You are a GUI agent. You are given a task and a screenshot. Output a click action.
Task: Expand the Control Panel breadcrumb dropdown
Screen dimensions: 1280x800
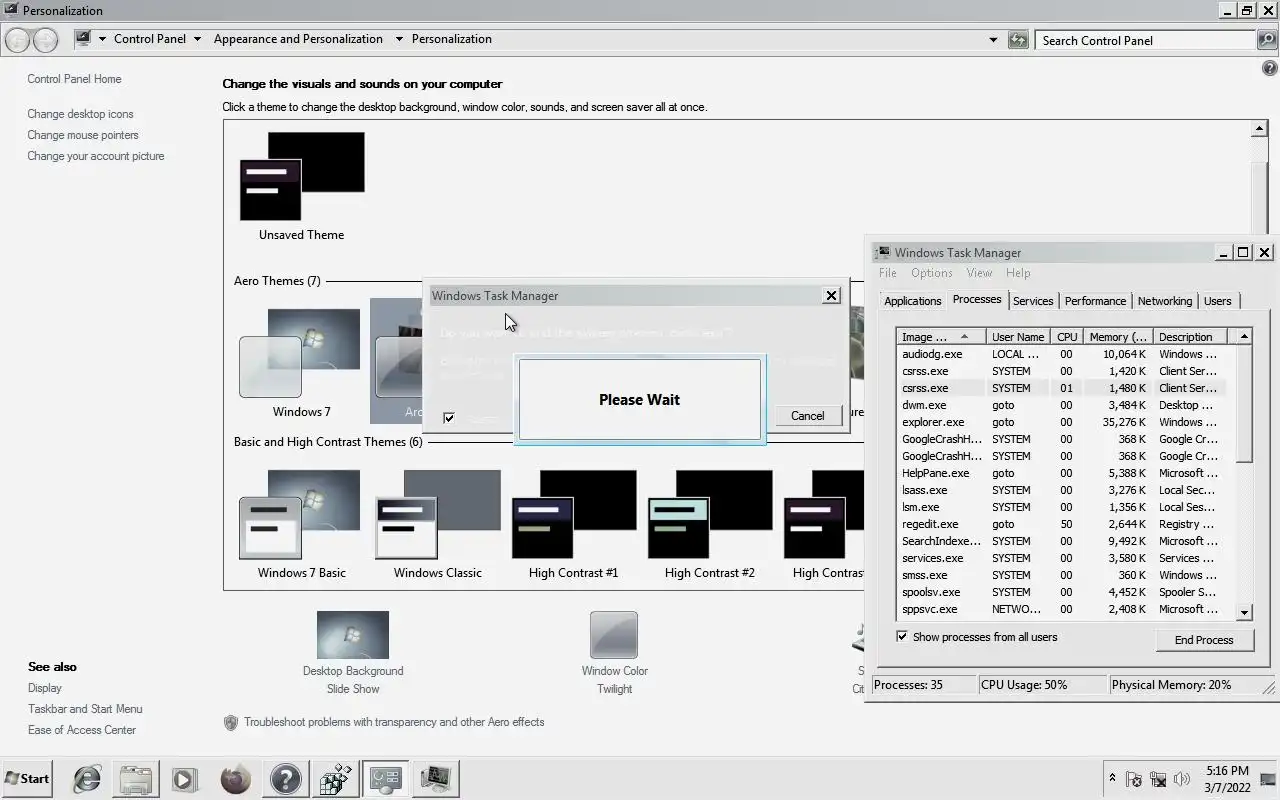[197, 39]
